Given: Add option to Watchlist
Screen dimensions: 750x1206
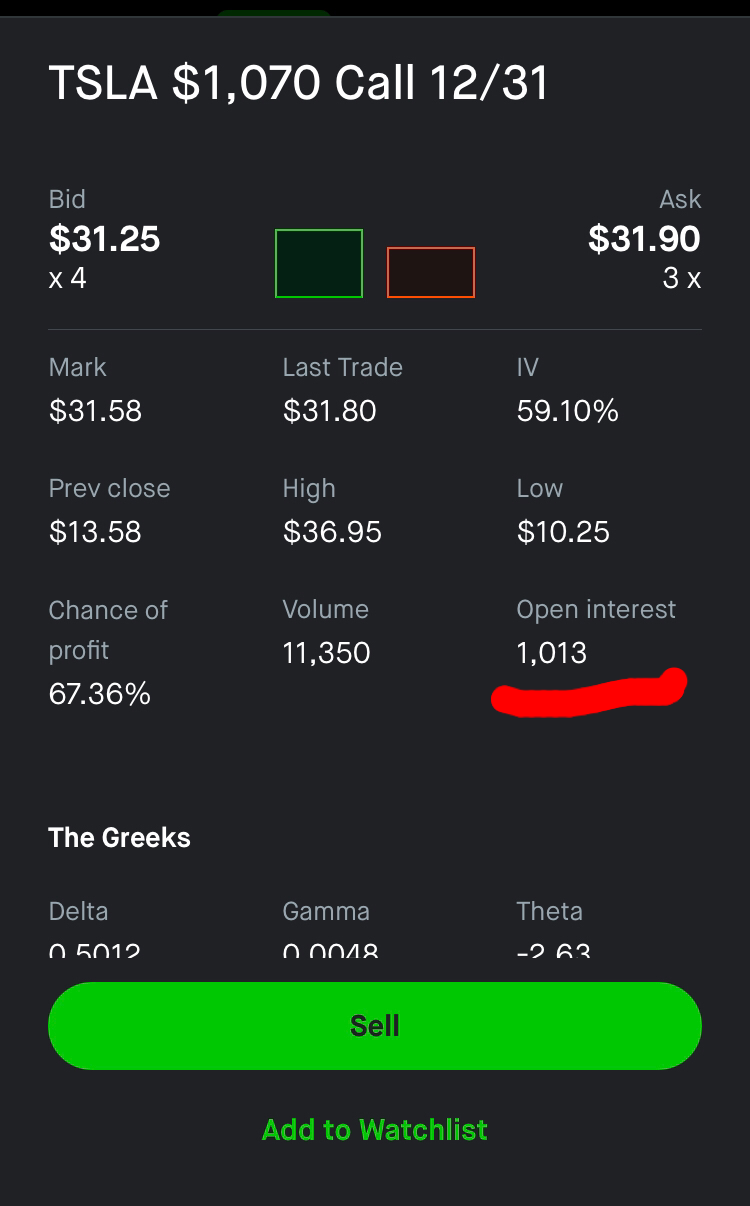Looking at the screenshot, I should click(x=375, y=1130).
